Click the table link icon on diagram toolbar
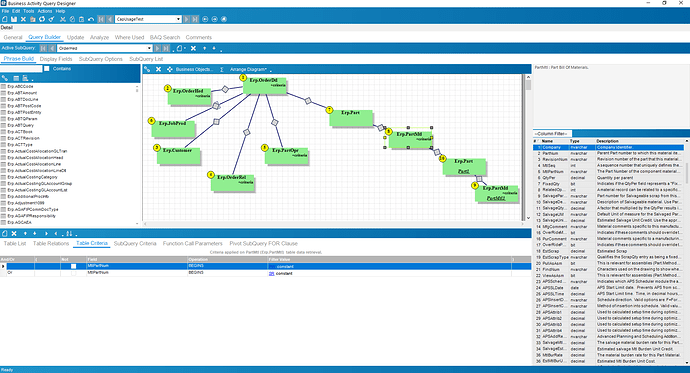 point(147,69)
